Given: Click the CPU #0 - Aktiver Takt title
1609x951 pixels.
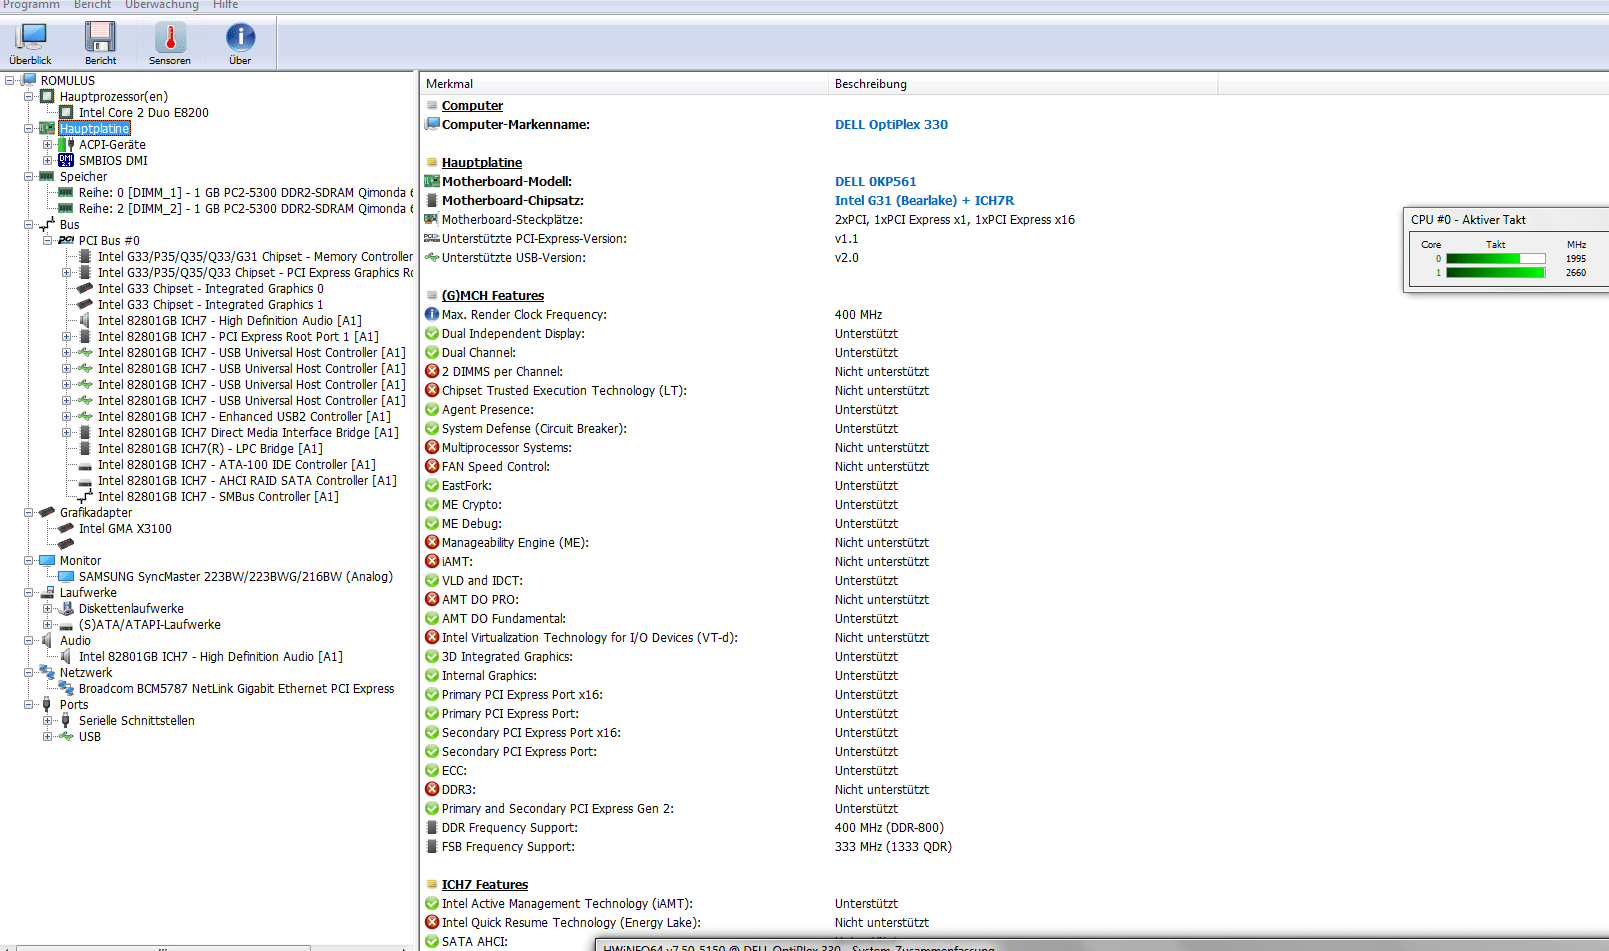Looking at the screenshot, I should tap(1468, 219).
